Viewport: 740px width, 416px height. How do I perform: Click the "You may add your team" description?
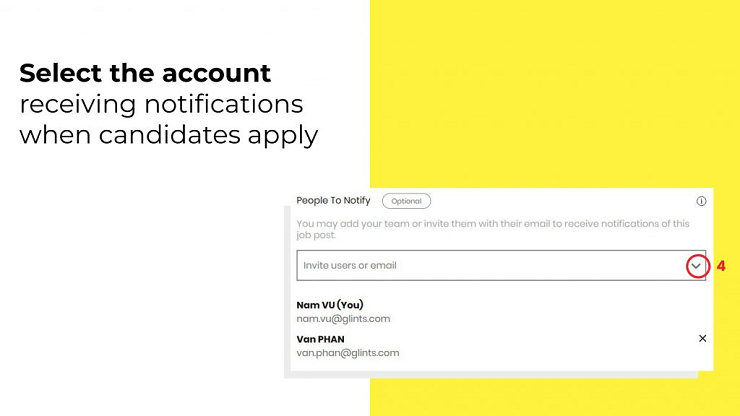493,223
